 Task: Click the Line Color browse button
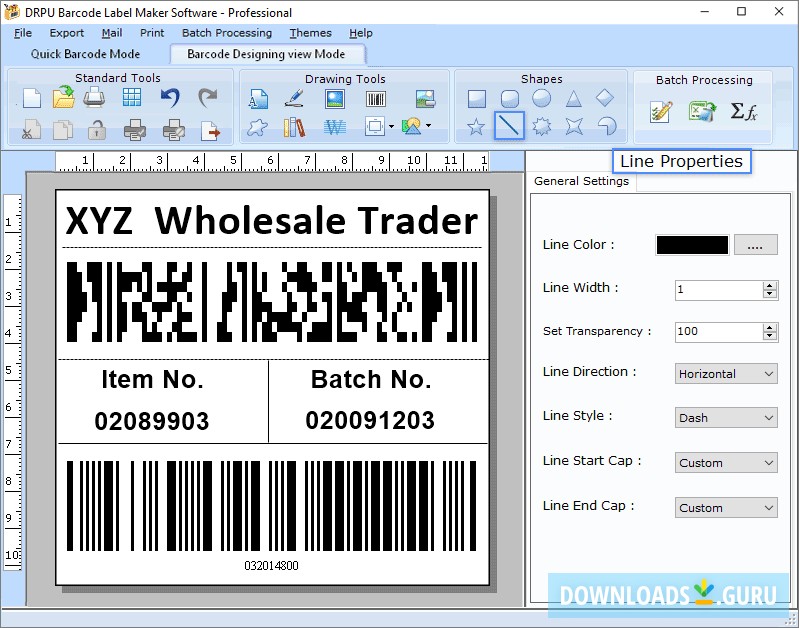tap(756, 245)
